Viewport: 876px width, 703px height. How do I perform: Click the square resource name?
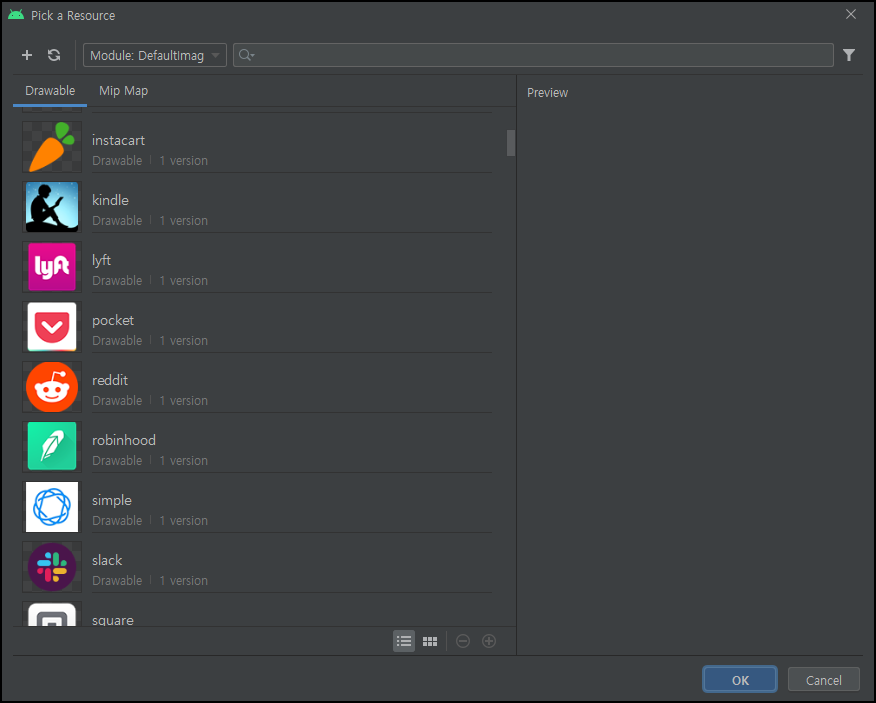coord(112,620)
